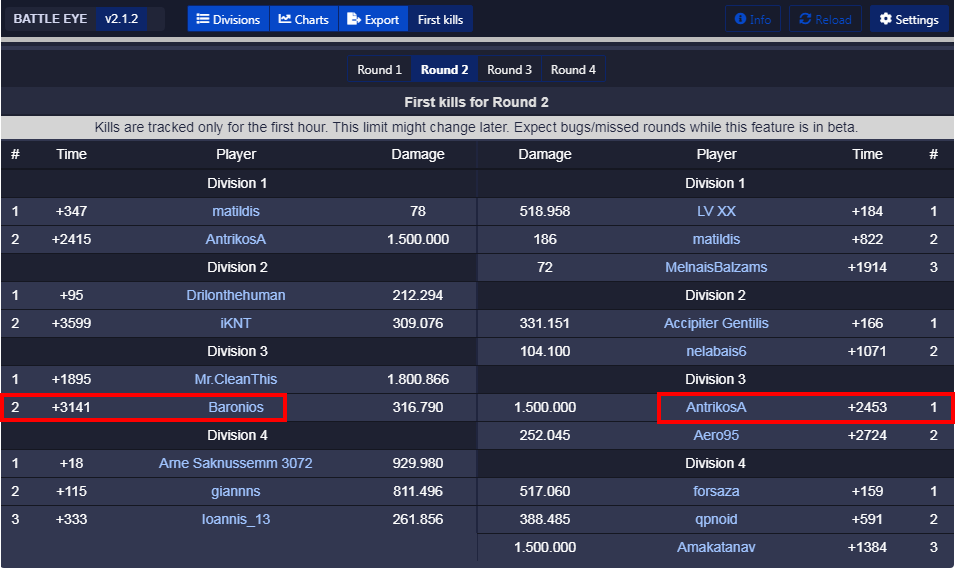Image resolution: width=955 pixels, height=568 pixels.
Task: Click the right Time column header
Action: [867, 155]
